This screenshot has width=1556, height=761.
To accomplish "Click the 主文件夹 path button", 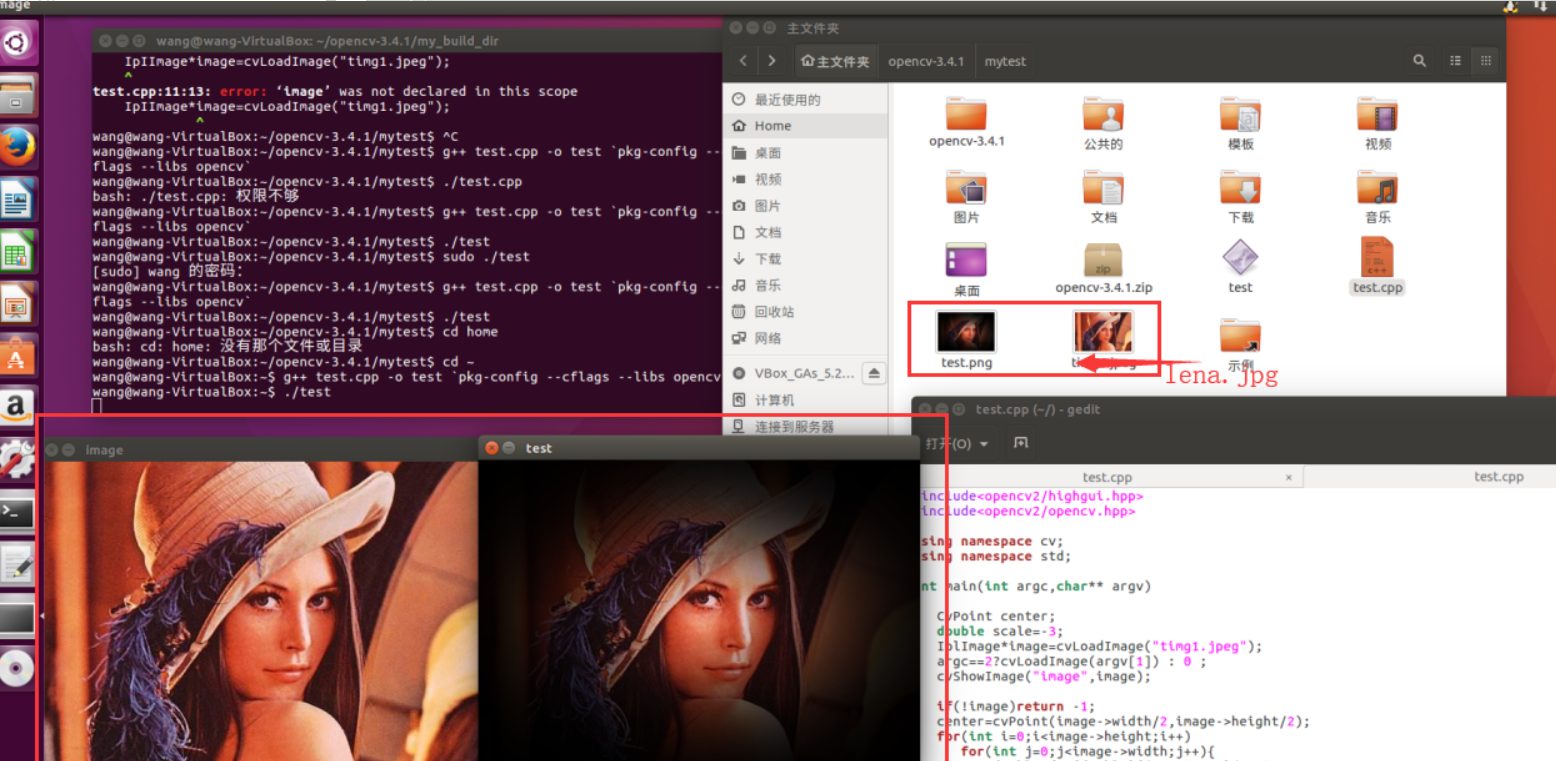I will [x=837, y=61].
